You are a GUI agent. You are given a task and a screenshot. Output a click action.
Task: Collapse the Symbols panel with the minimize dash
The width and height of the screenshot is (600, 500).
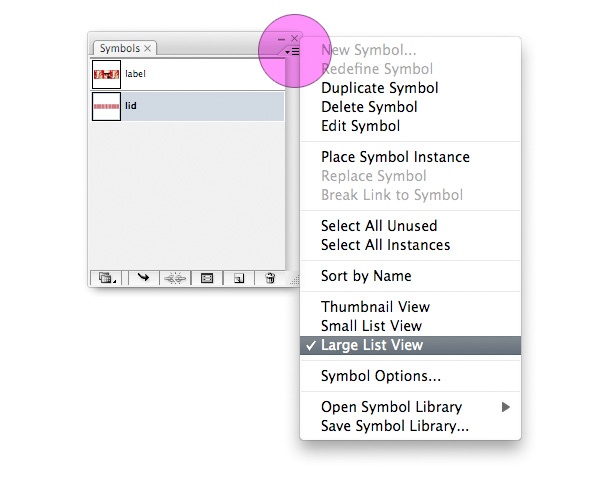[281, 39]
